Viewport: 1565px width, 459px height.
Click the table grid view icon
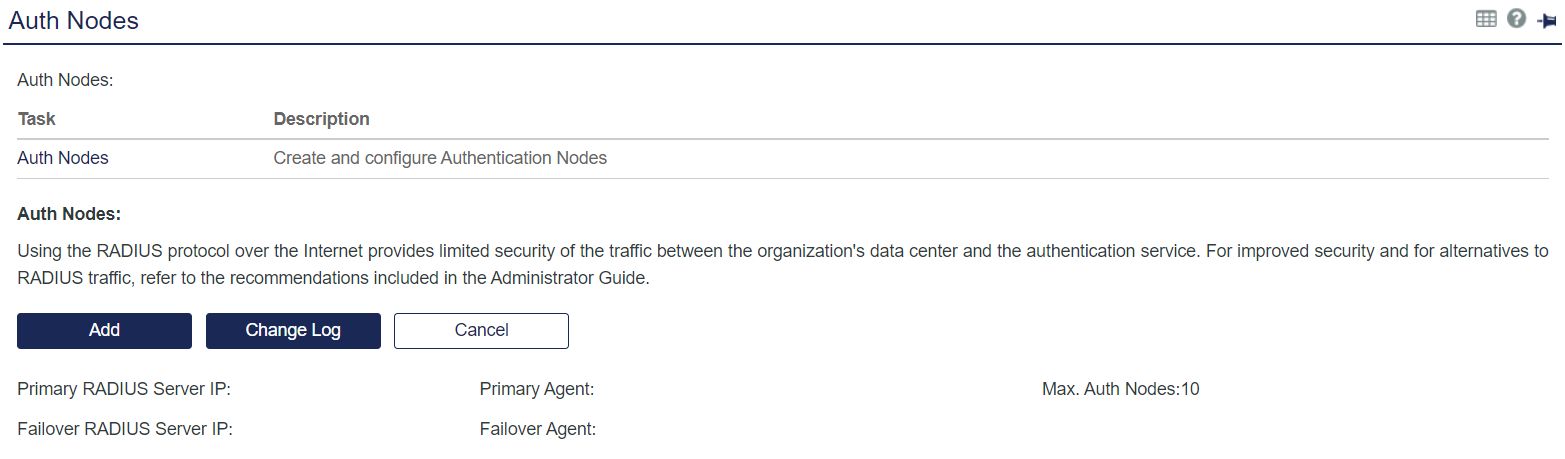pyautogui.click(x=1486, y=19)
